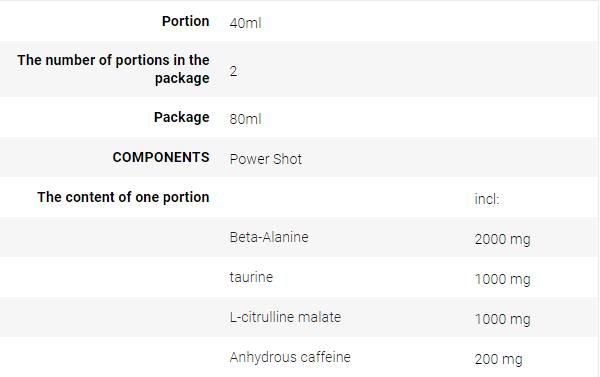The height and width of the screenshot is (377, 600).
Task: Click the Beta-Alanine table row
Action: tap(298, 237)
